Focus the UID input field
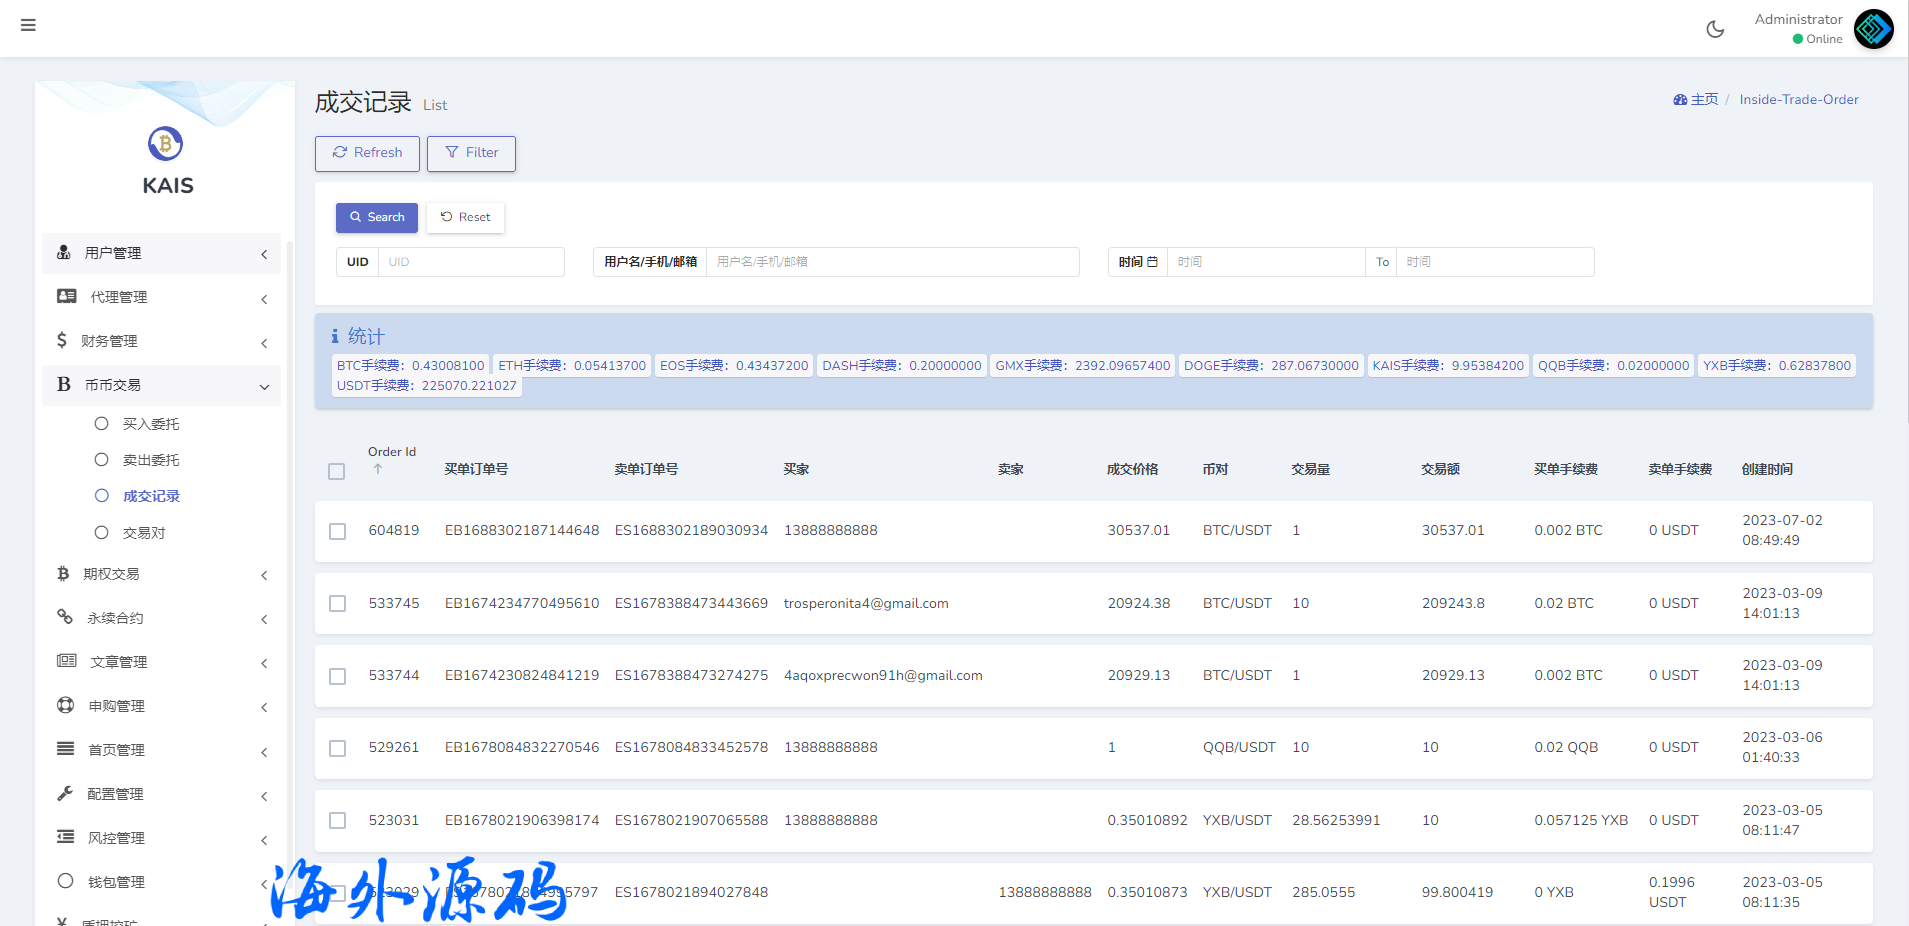Image resolution: width=1909 pixels, height=926 pixels. click(x=470, y=262)
